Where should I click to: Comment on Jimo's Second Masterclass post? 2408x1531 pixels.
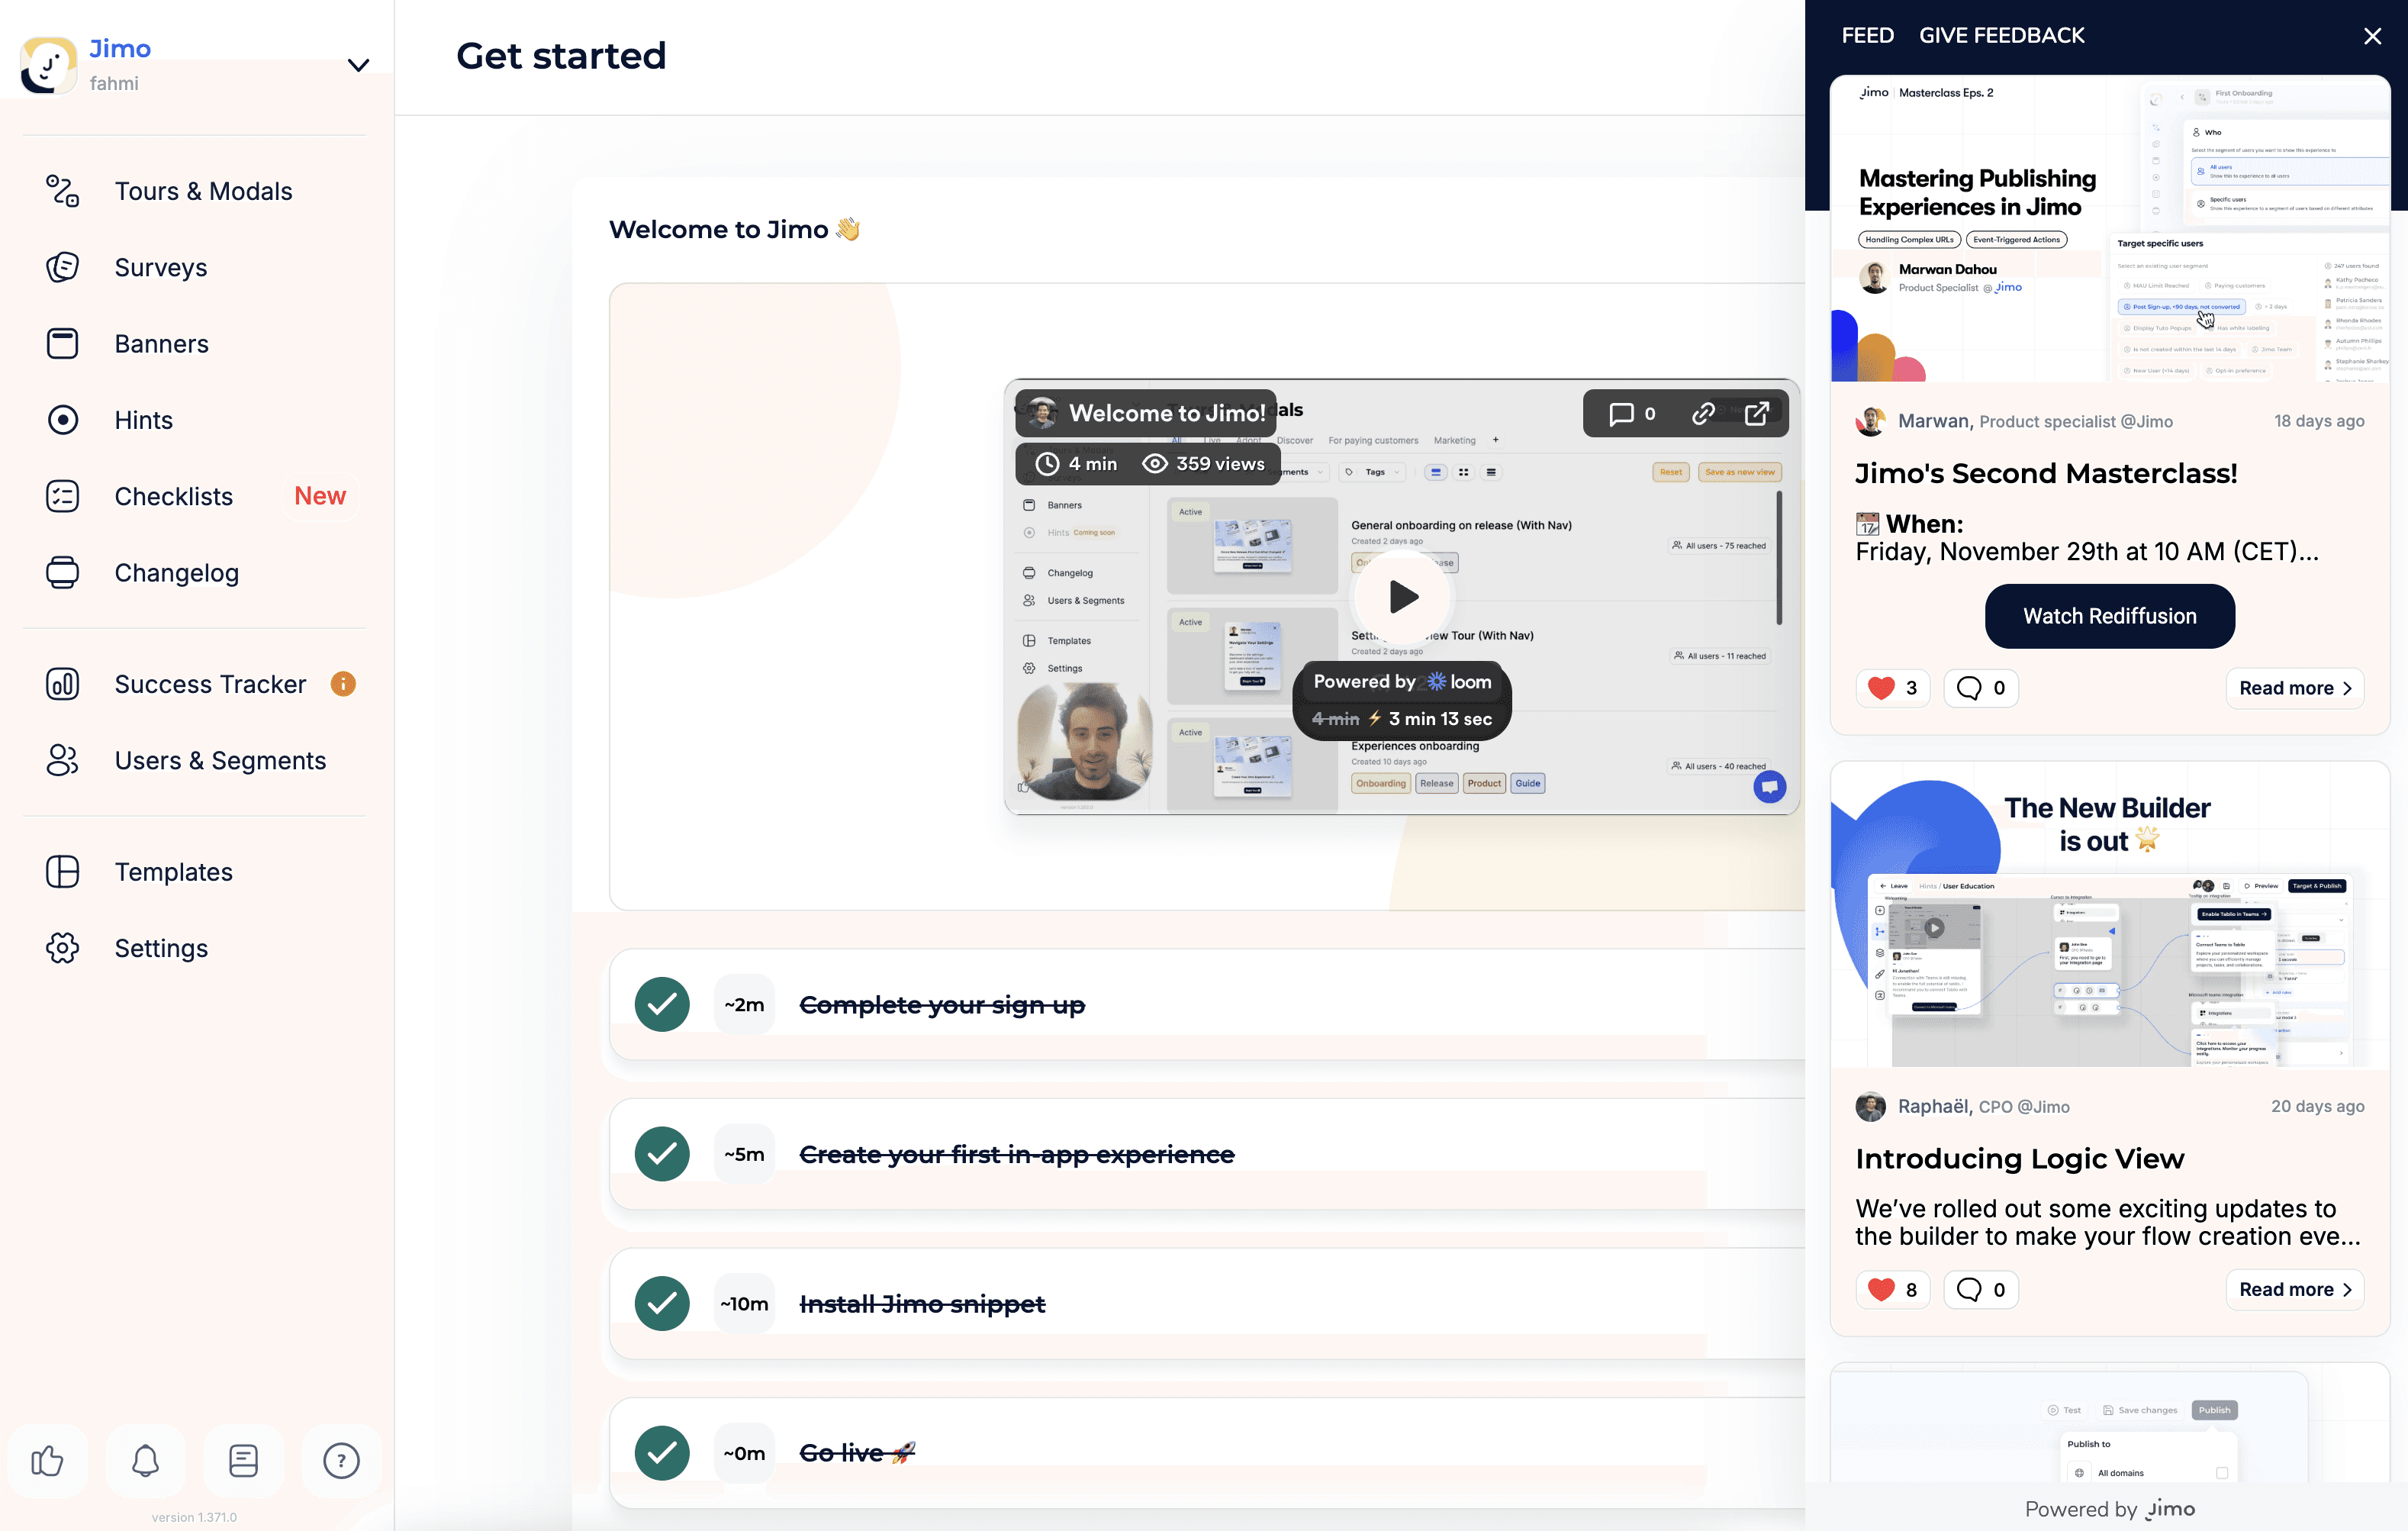pos(1980,688)
